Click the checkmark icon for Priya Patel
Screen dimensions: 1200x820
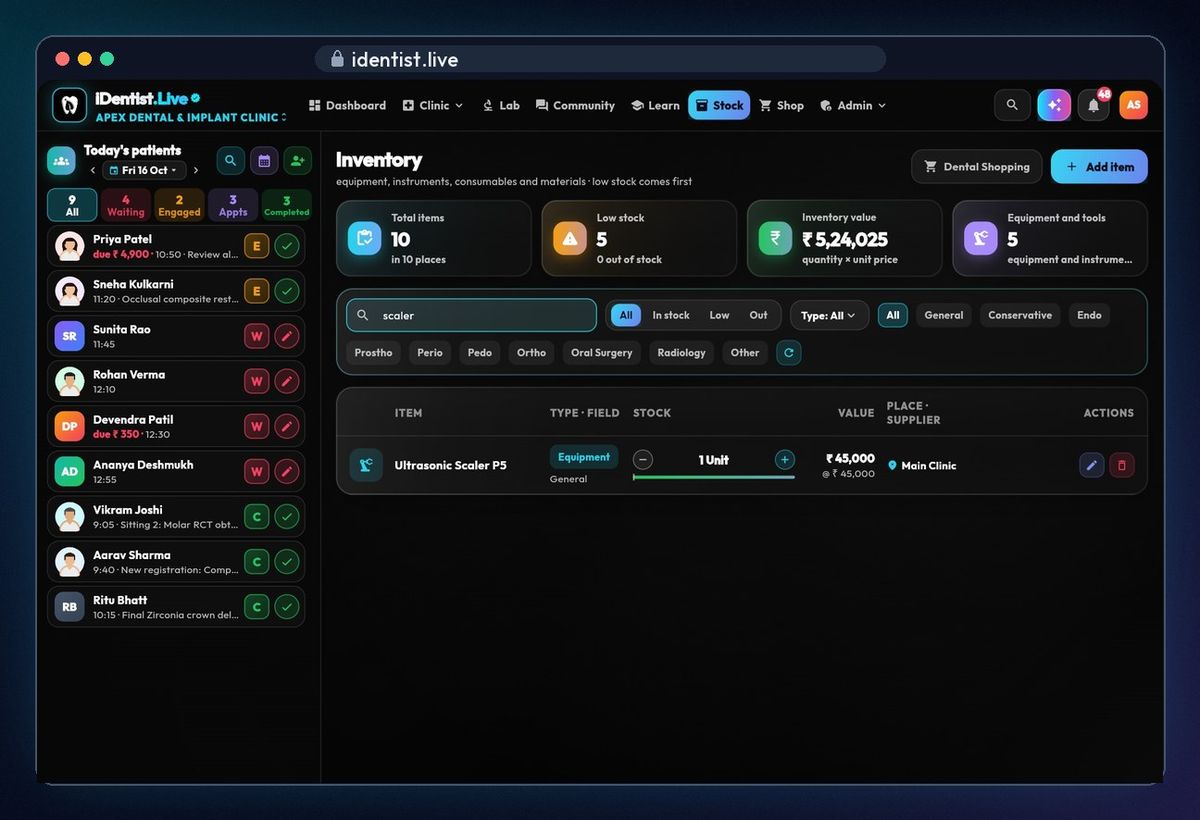287,246
